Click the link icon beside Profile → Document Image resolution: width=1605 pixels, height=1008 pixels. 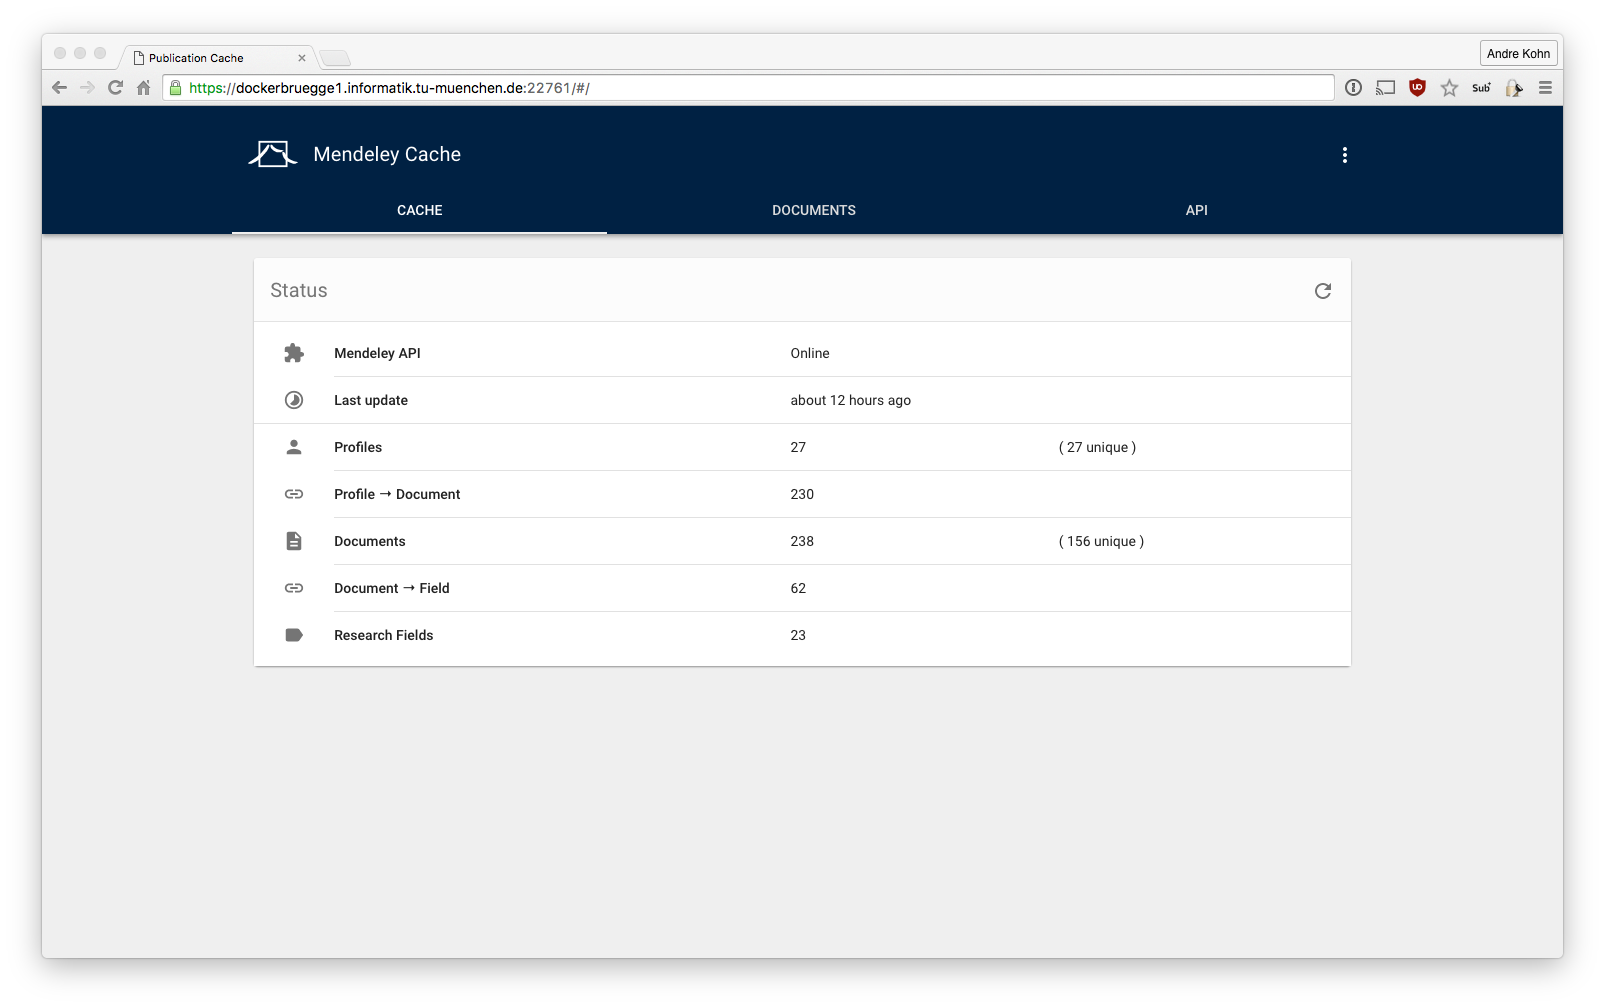(294, 494)
